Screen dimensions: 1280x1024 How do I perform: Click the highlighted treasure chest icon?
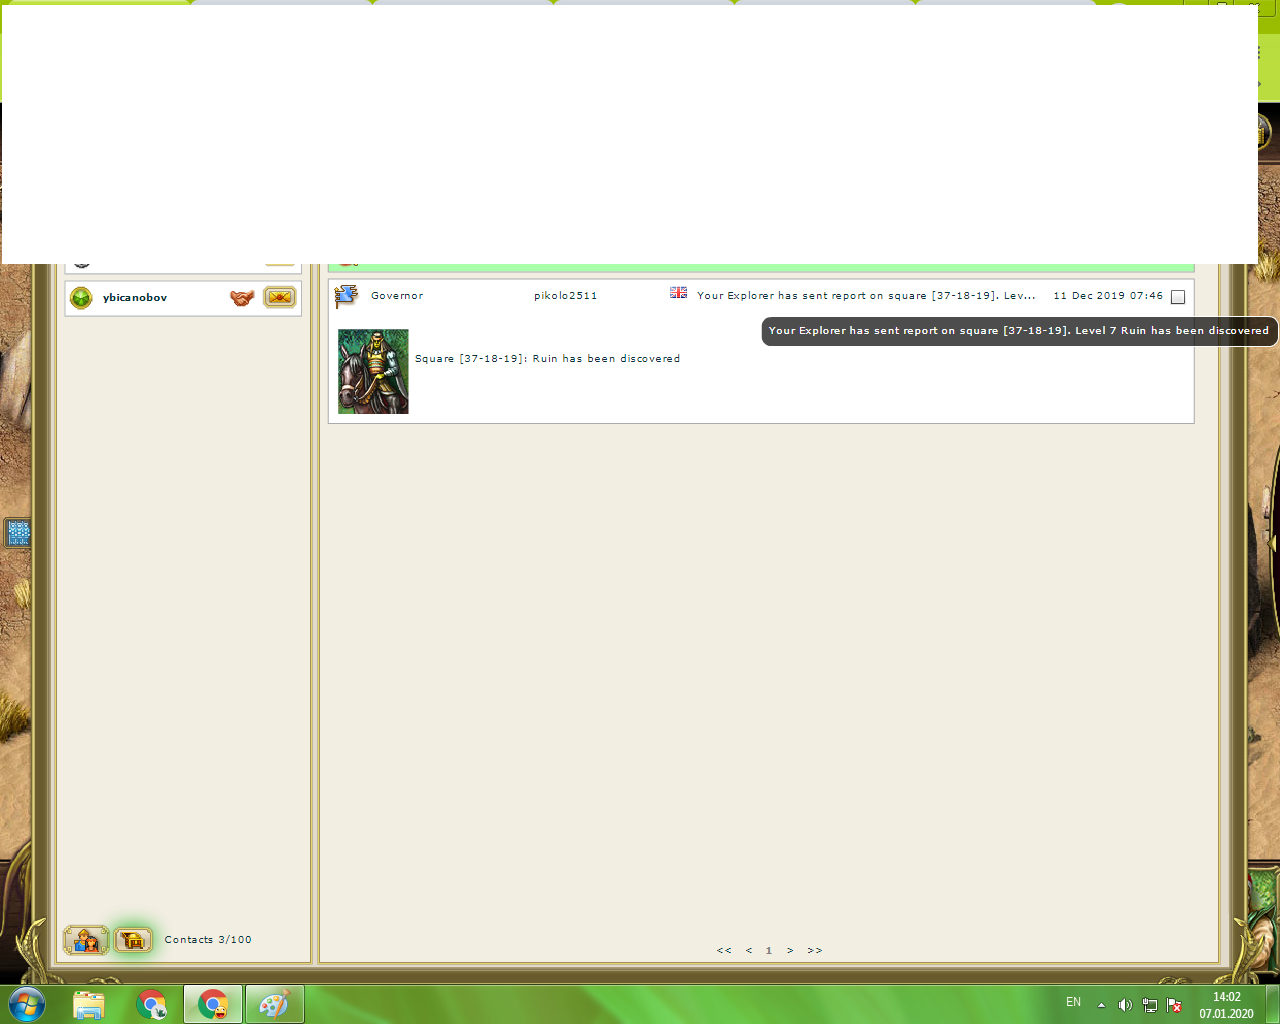pyautogui.click(x=133, y=940)
